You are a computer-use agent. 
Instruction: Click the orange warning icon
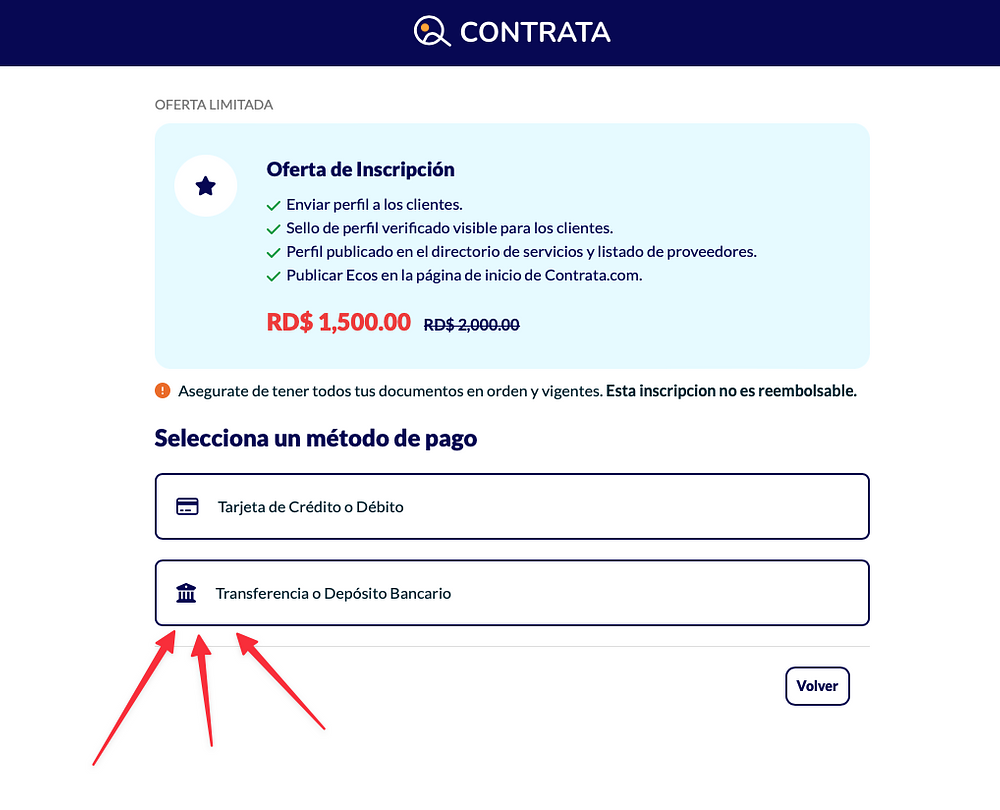click(163, 390)
